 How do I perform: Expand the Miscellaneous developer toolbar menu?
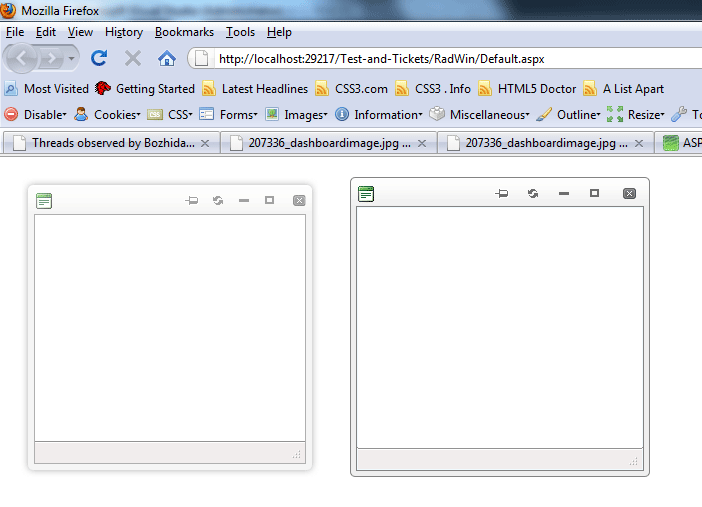coord(479,115)
